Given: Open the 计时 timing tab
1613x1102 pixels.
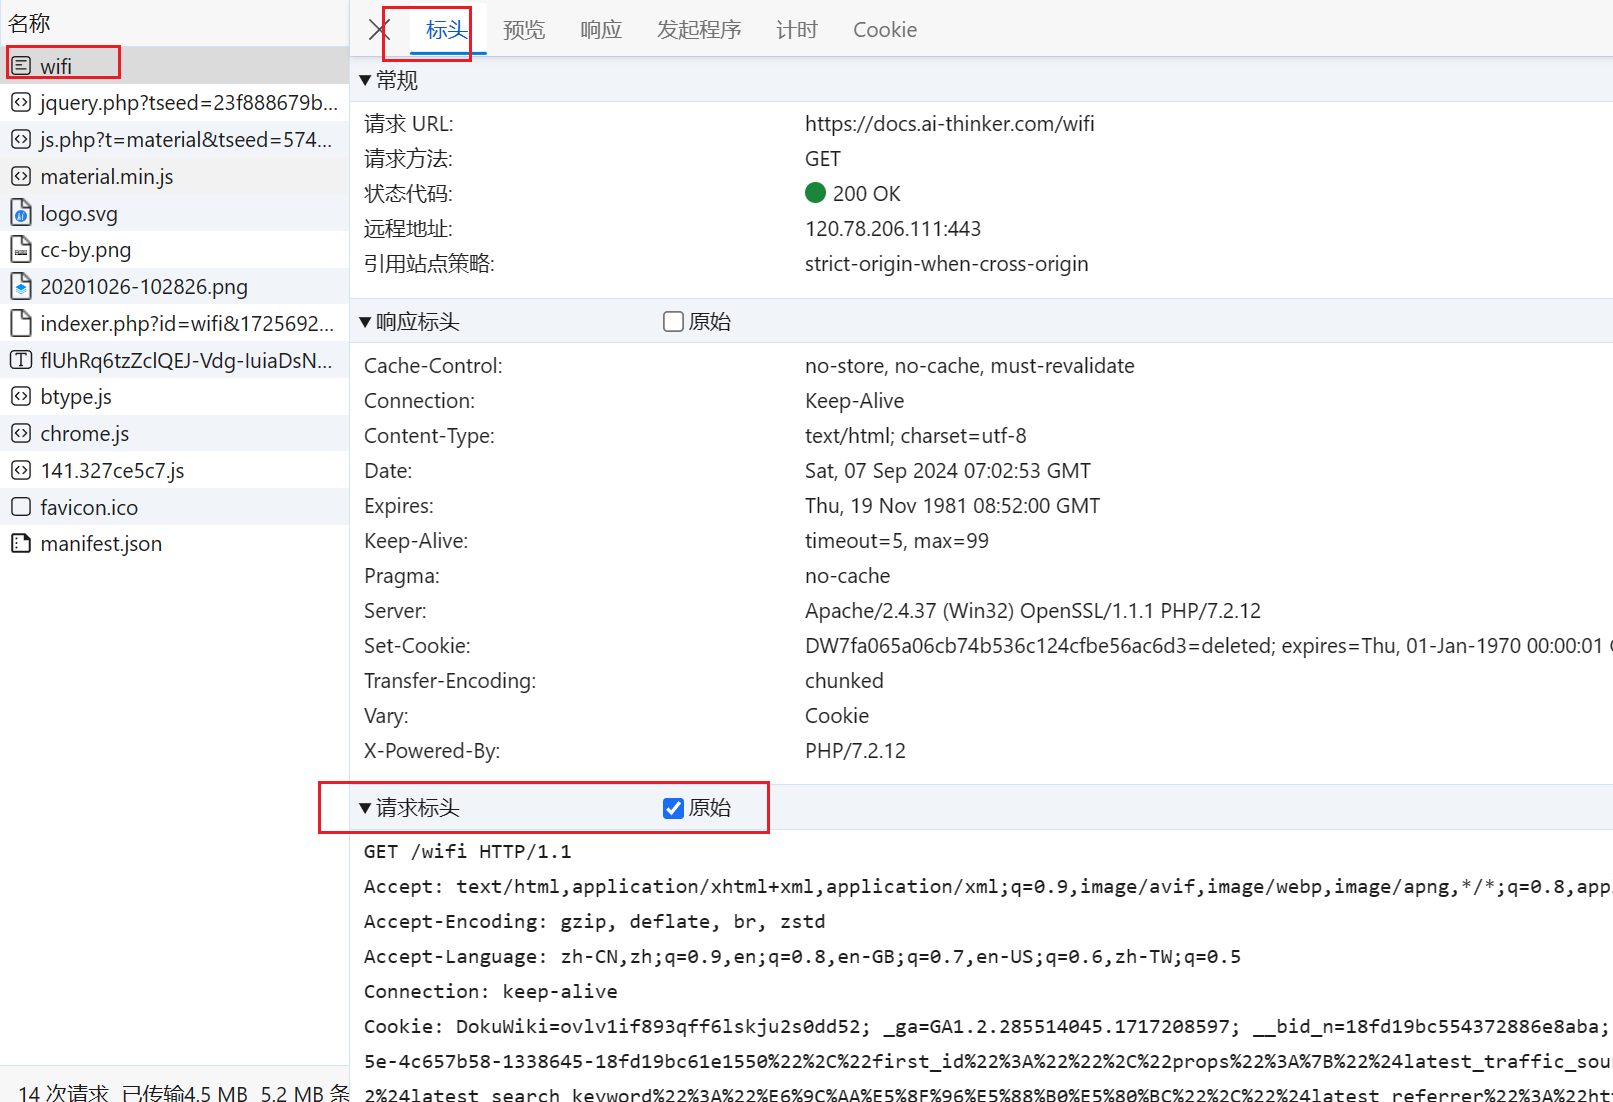Looking at the screenshot, I should (x=797, y=30).
